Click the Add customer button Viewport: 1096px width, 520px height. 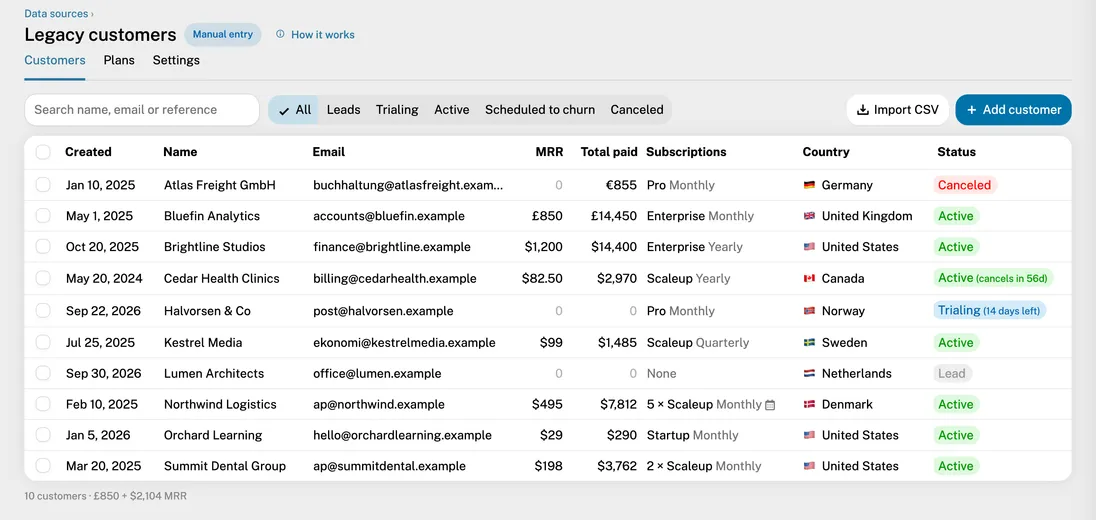pos(1014,110)
